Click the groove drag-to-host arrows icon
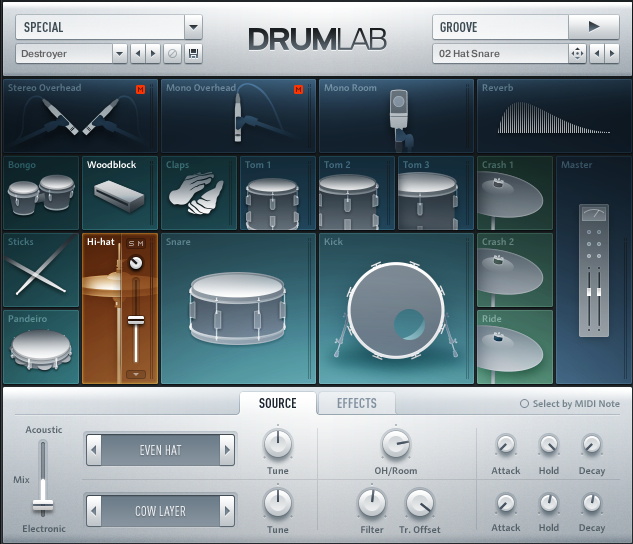This screenshot has width=633, height=544. click(577, 53)
